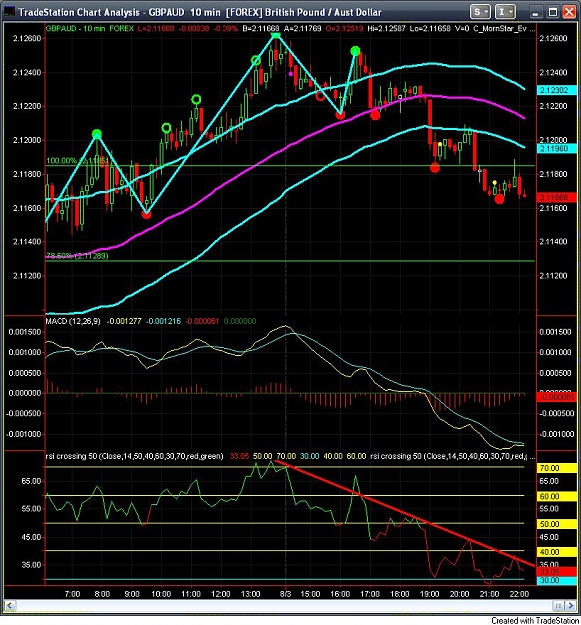Click the 22:00 label on the time axis
This screenshot has height=625, width=581.
(519, 594)
